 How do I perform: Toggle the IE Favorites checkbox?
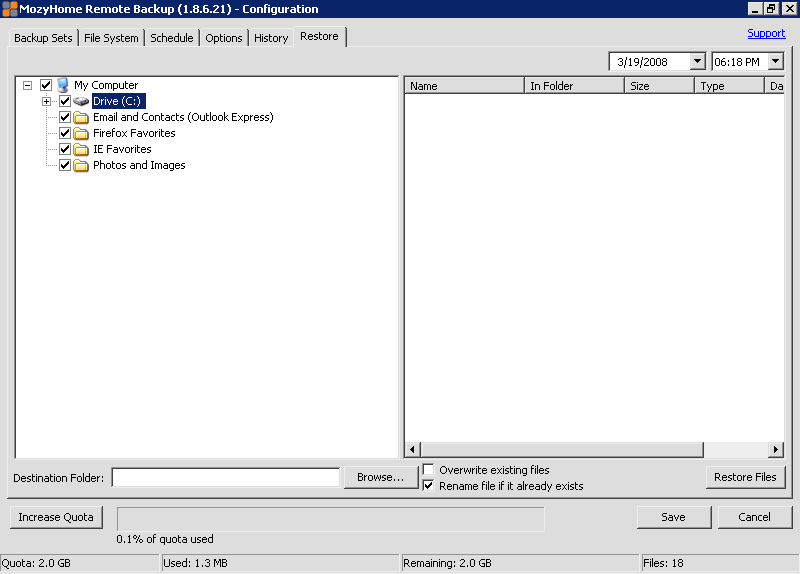coord(65,149)
